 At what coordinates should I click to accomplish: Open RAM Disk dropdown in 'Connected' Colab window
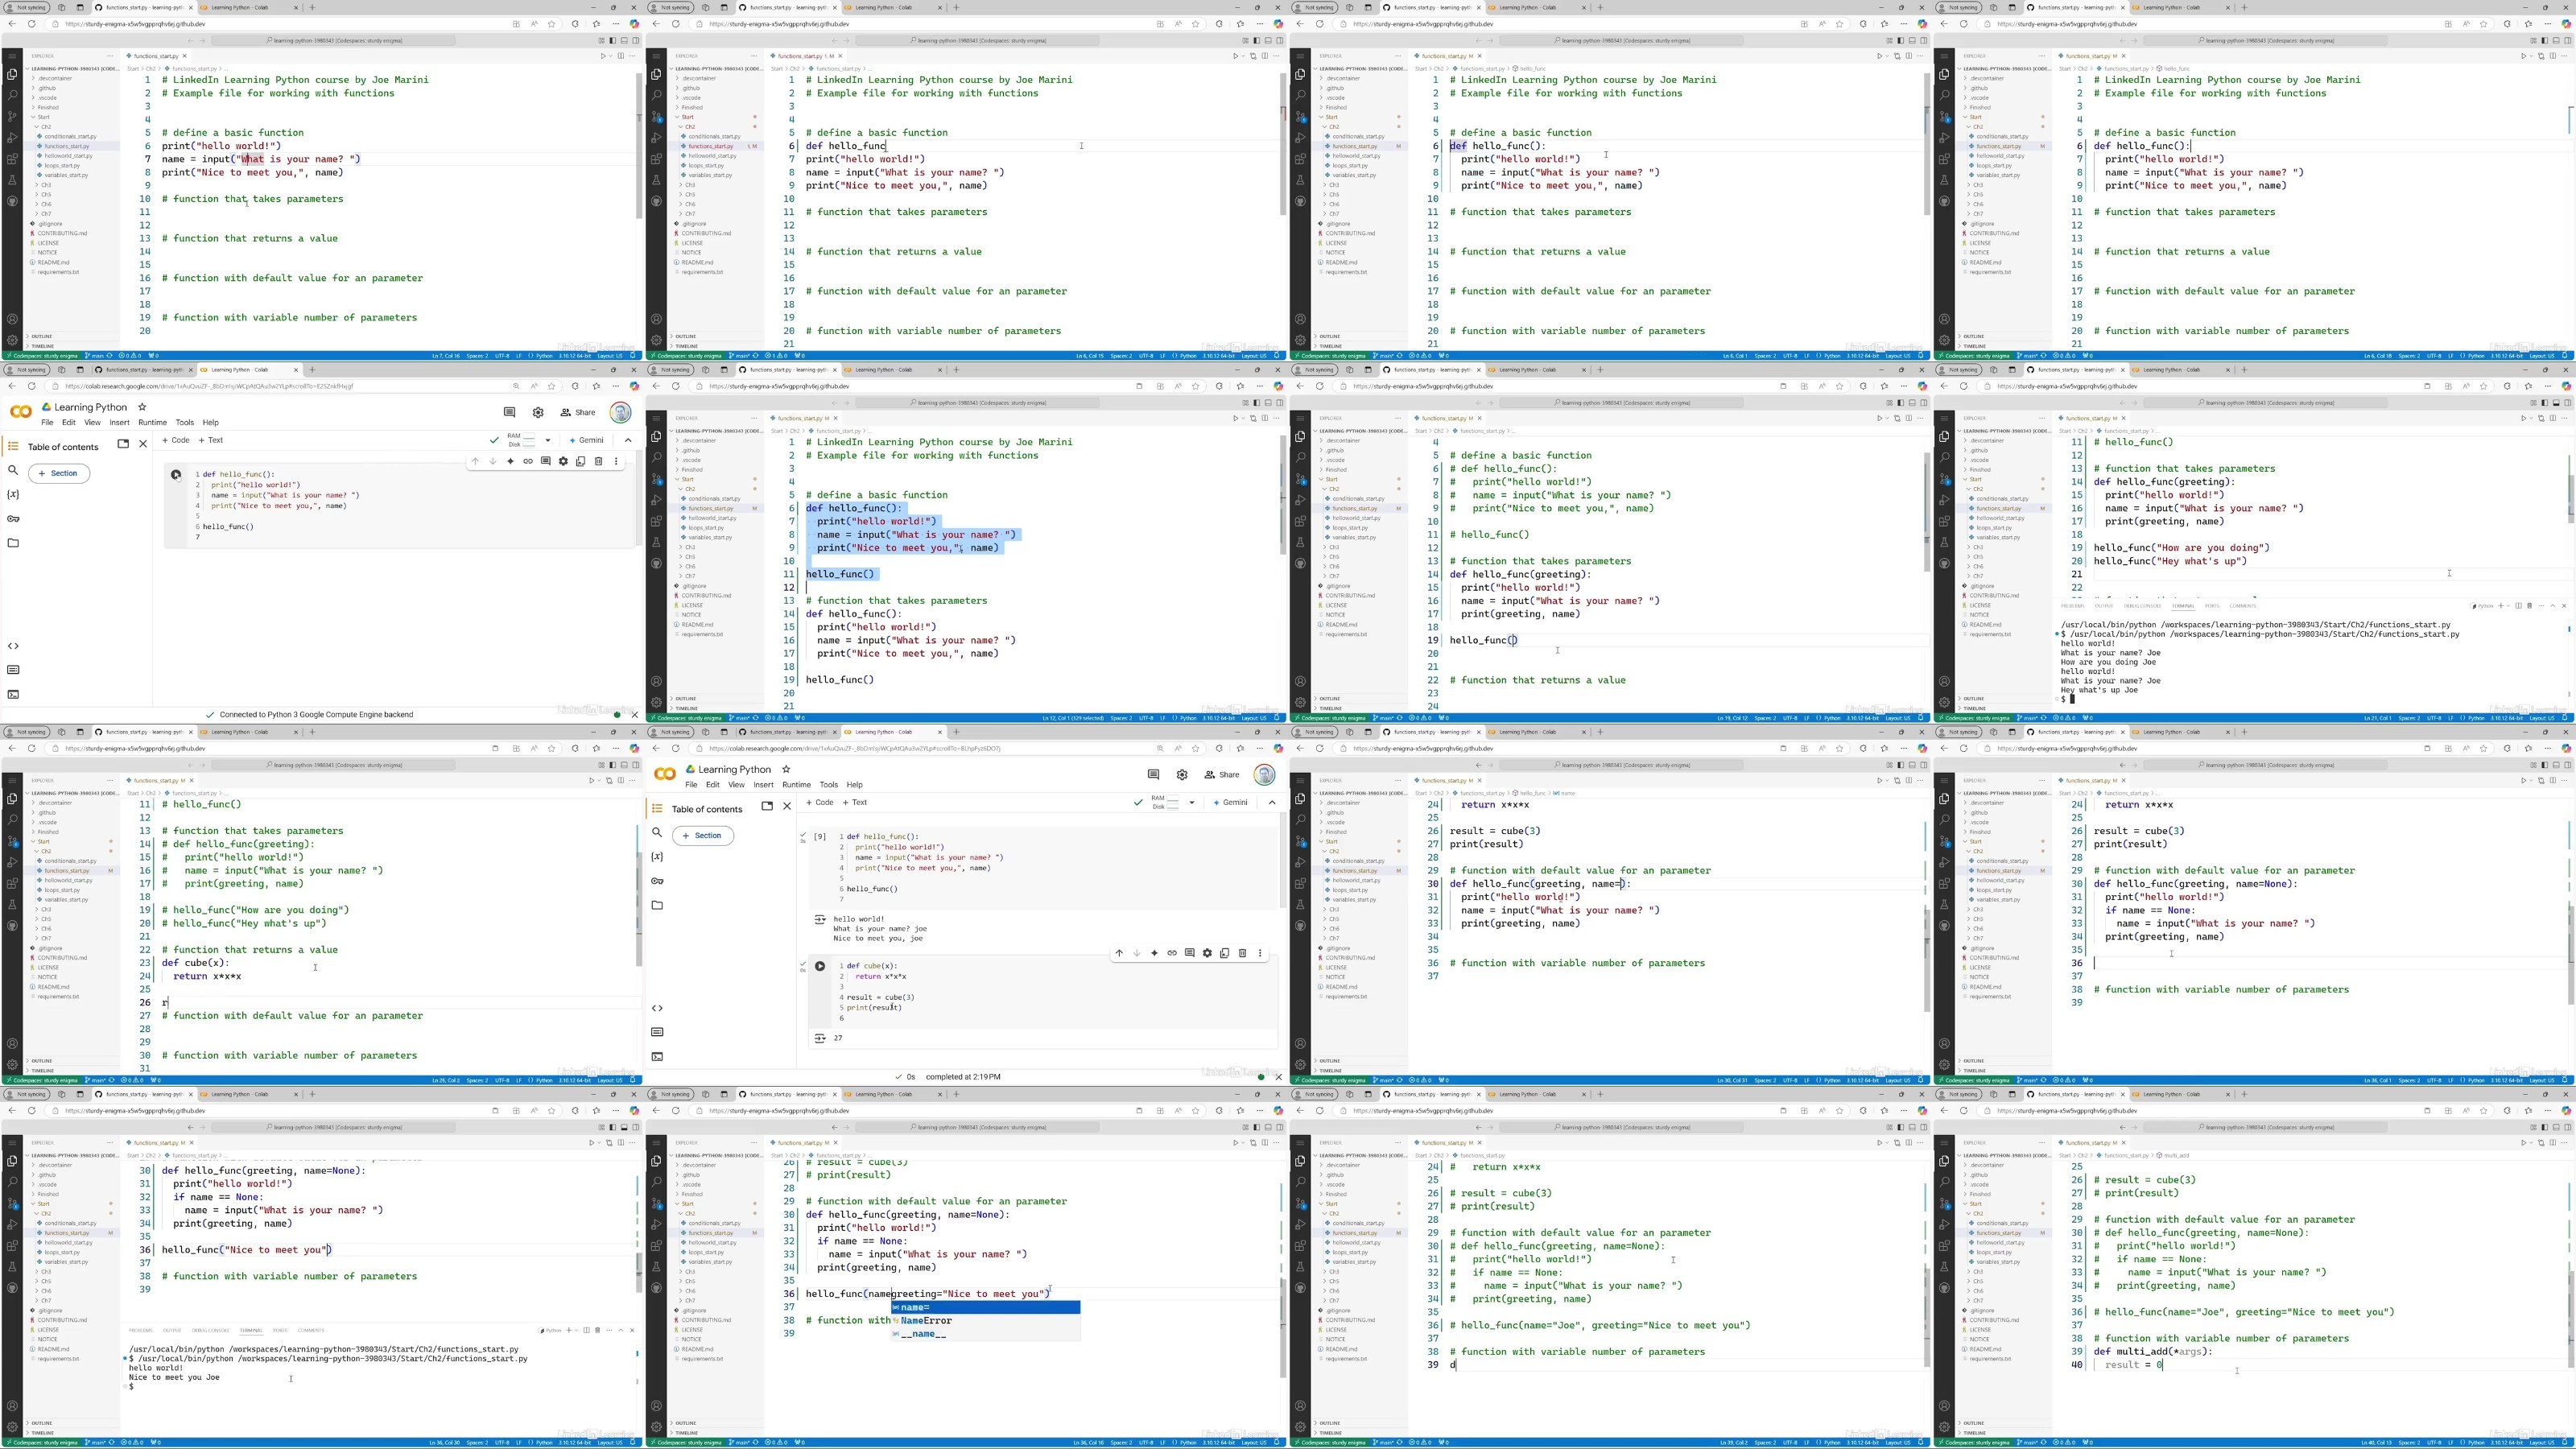[548, 440]
